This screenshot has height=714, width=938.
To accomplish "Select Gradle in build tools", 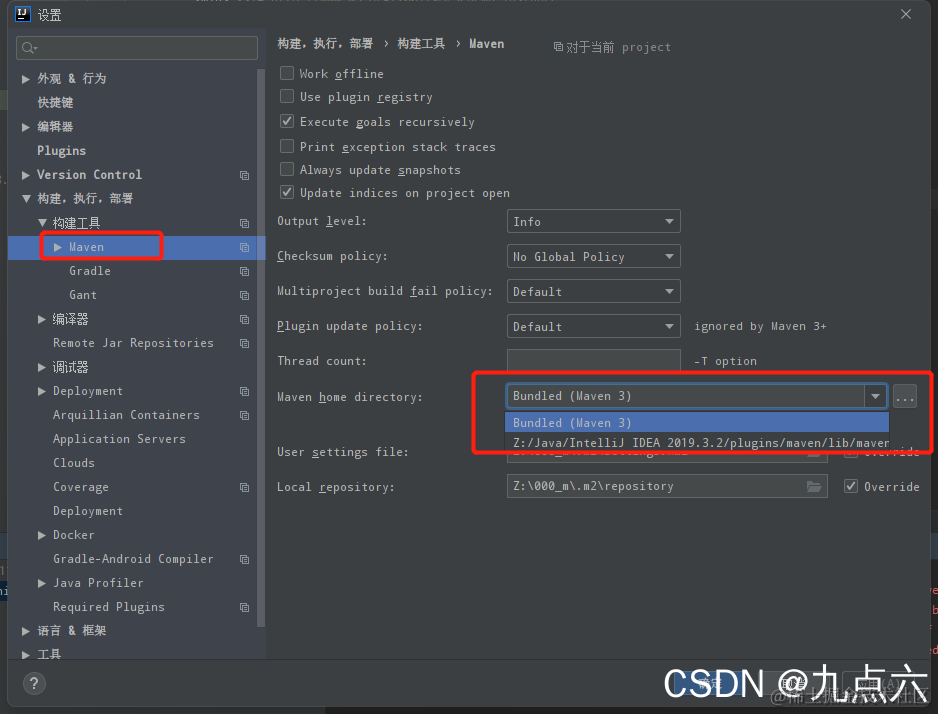I will [90, 271].
